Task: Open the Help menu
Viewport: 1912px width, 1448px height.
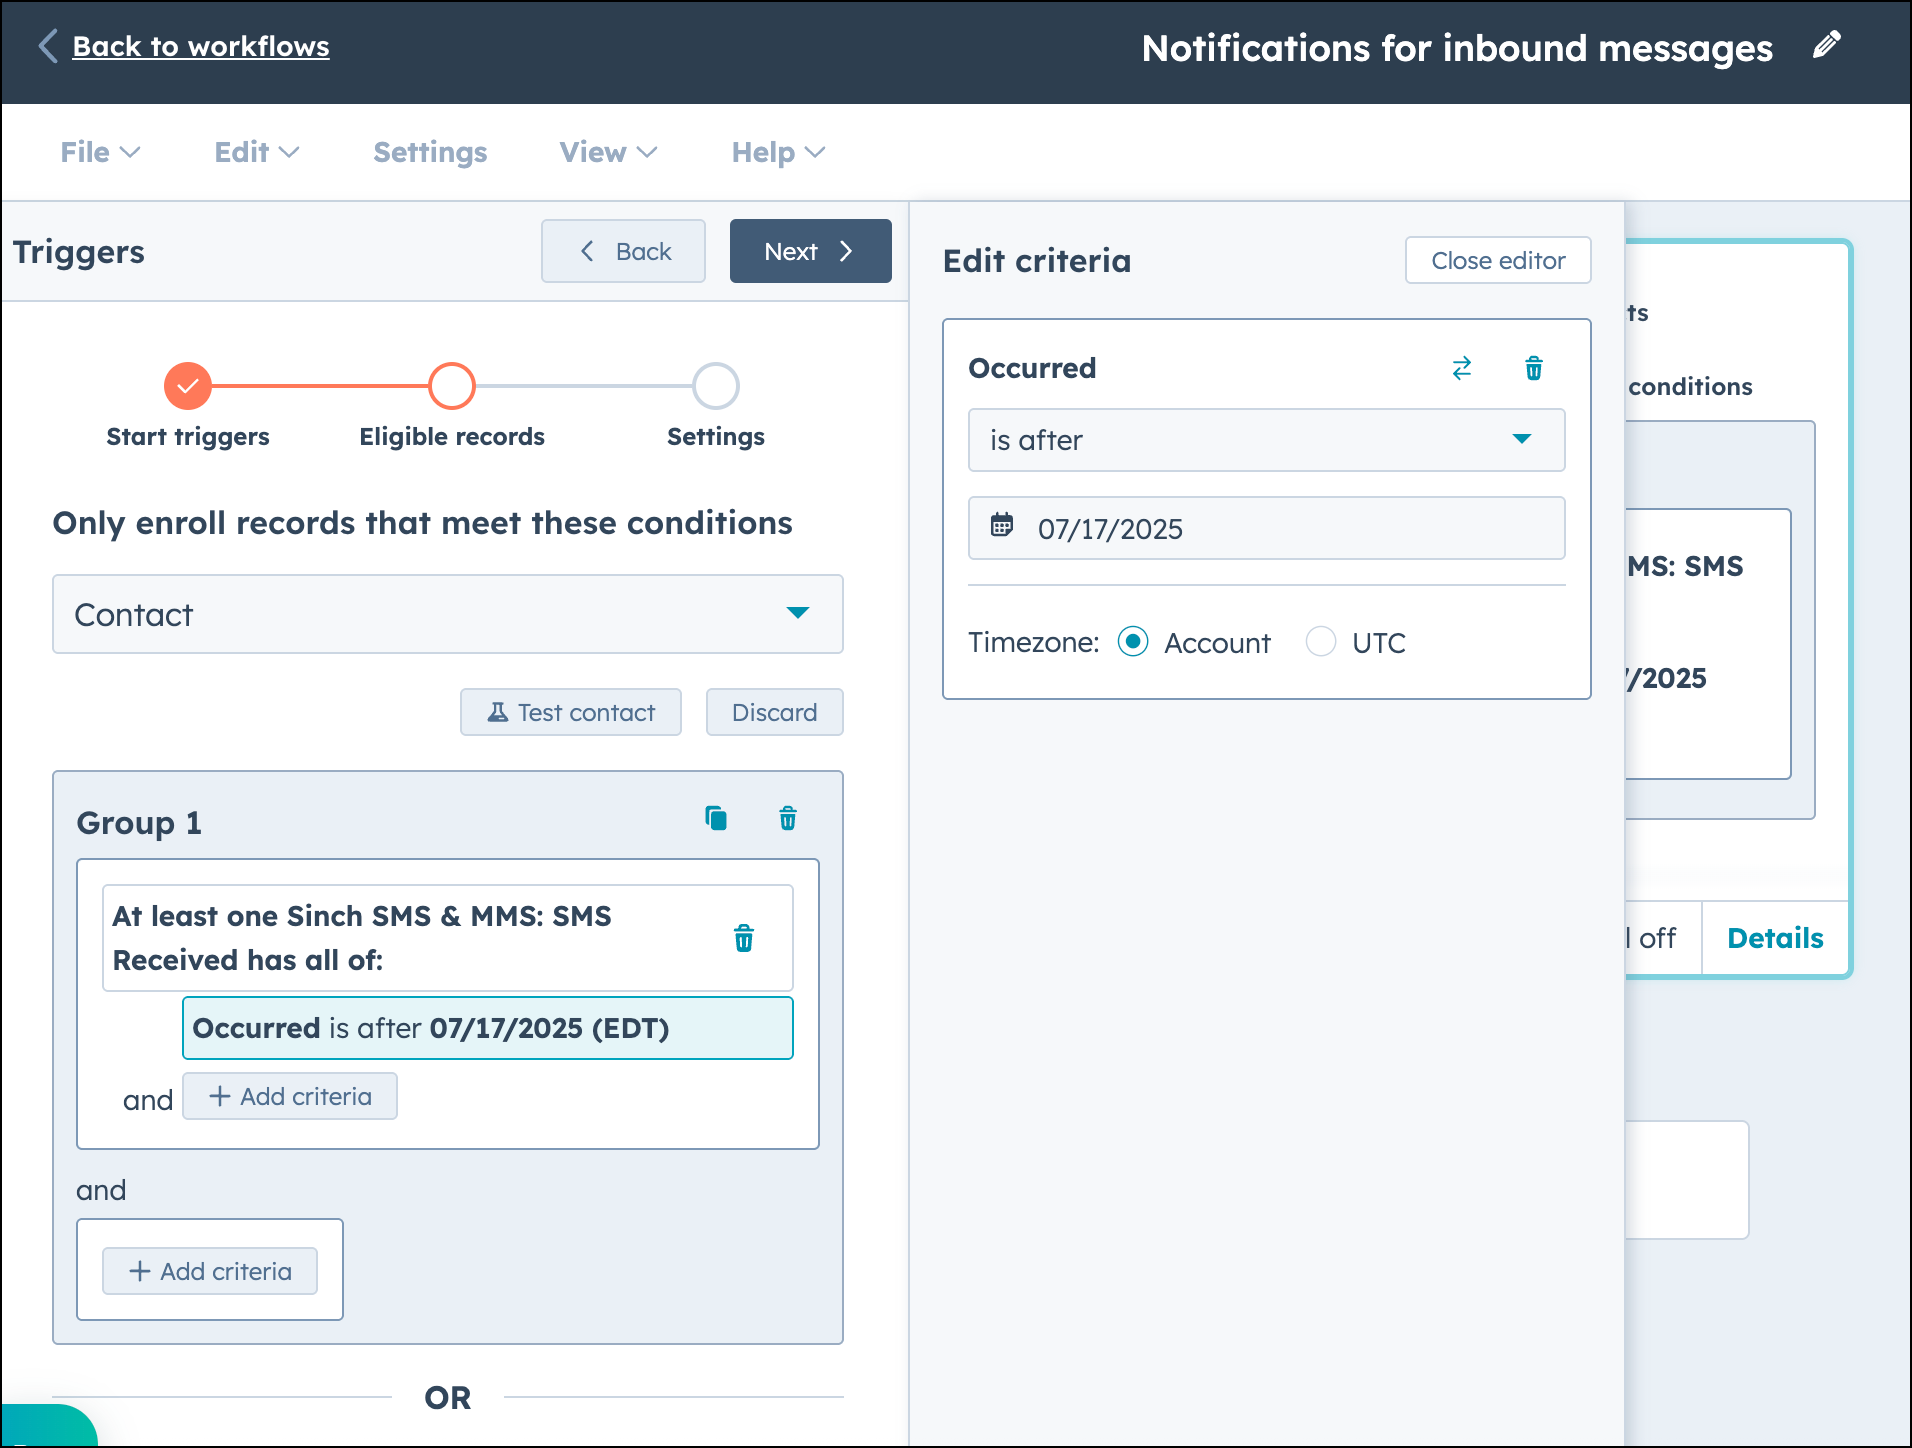Action: [x=778, y=152]
